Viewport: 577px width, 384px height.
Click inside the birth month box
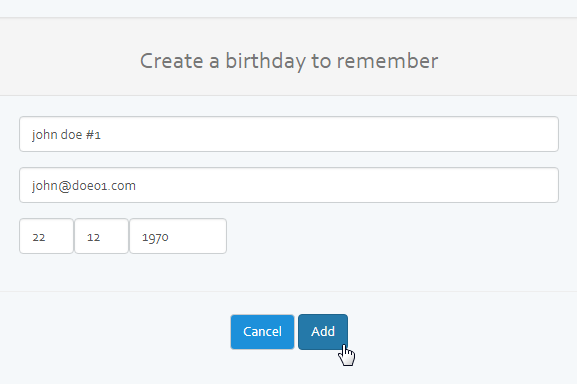click(x=101, y=236)
